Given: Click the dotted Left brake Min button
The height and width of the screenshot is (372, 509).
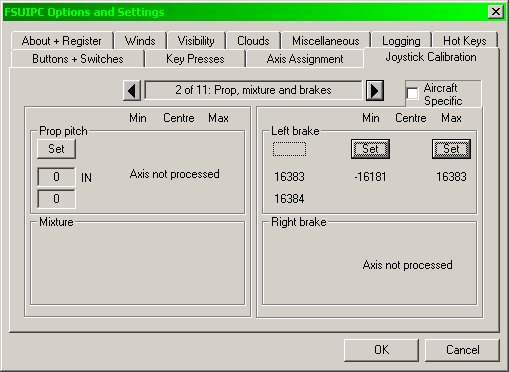Looking at the screenshot, I should 289,149.
